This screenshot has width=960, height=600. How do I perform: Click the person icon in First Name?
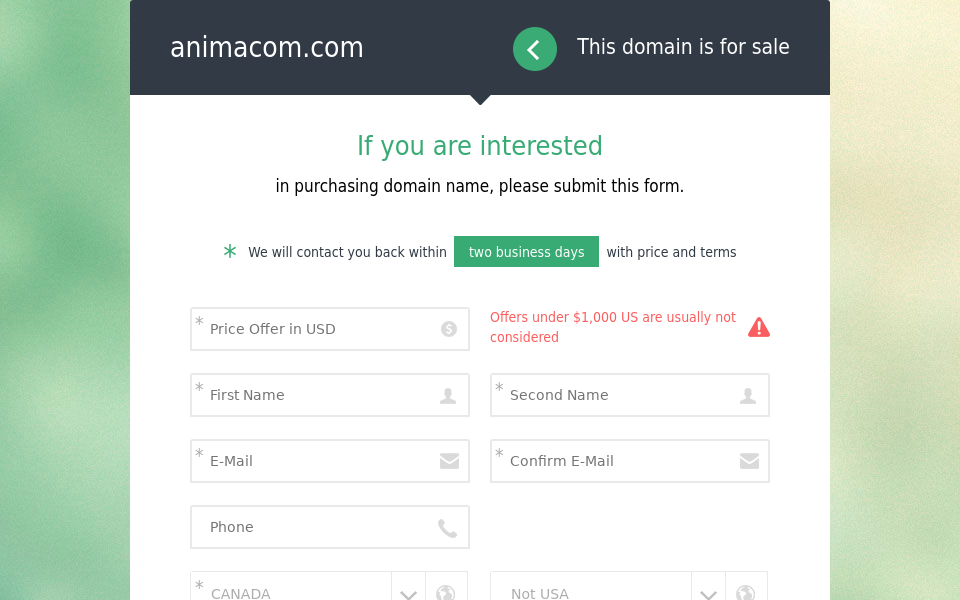pyautogui.click(x=448, y=396)
